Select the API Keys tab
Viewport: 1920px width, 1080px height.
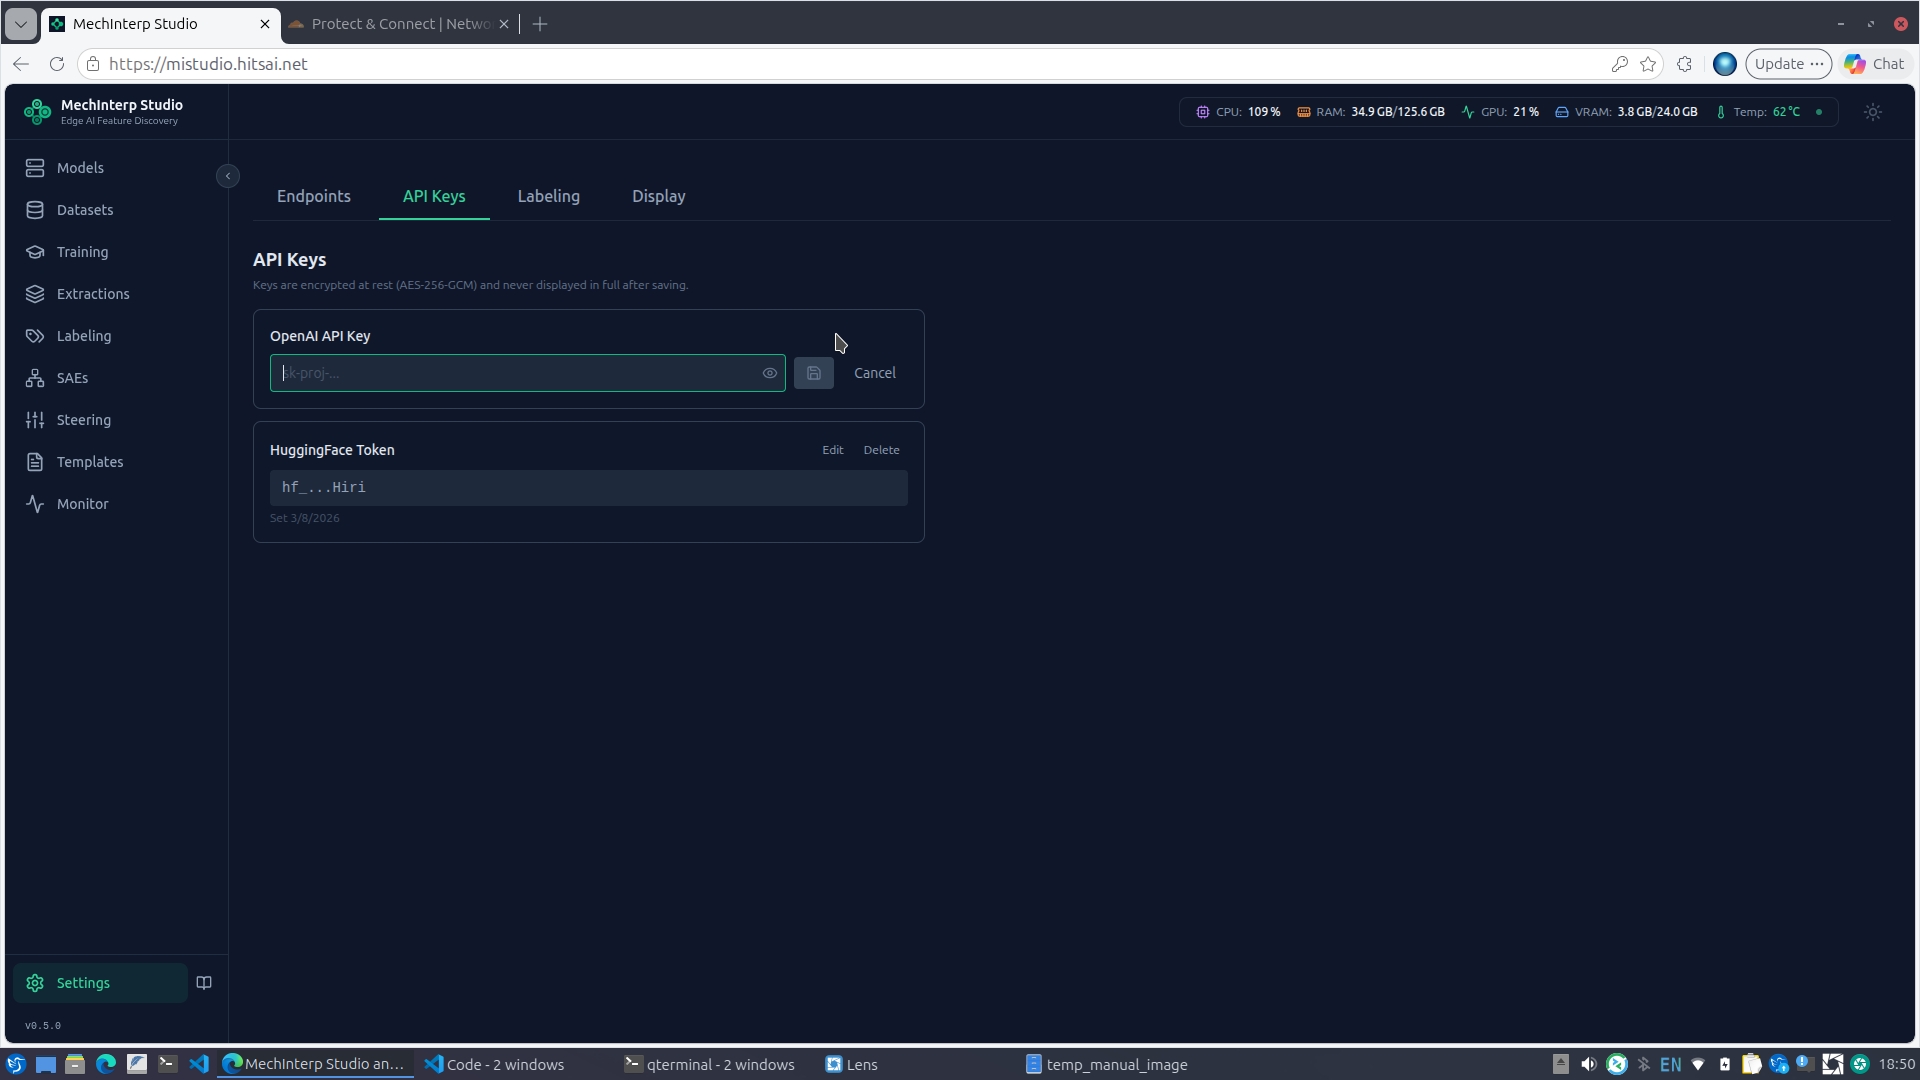pos(434,196)
